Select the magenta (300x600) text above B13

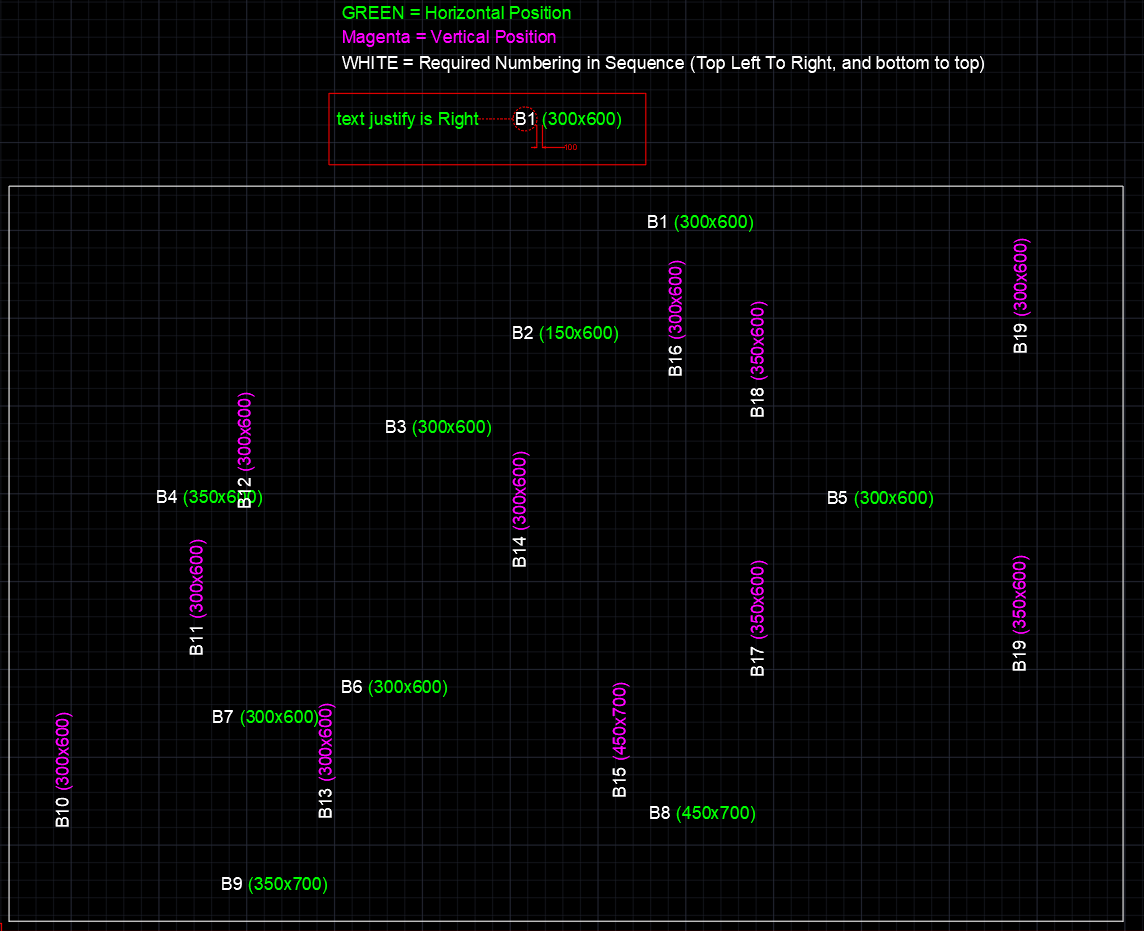(x=325, y=742)
